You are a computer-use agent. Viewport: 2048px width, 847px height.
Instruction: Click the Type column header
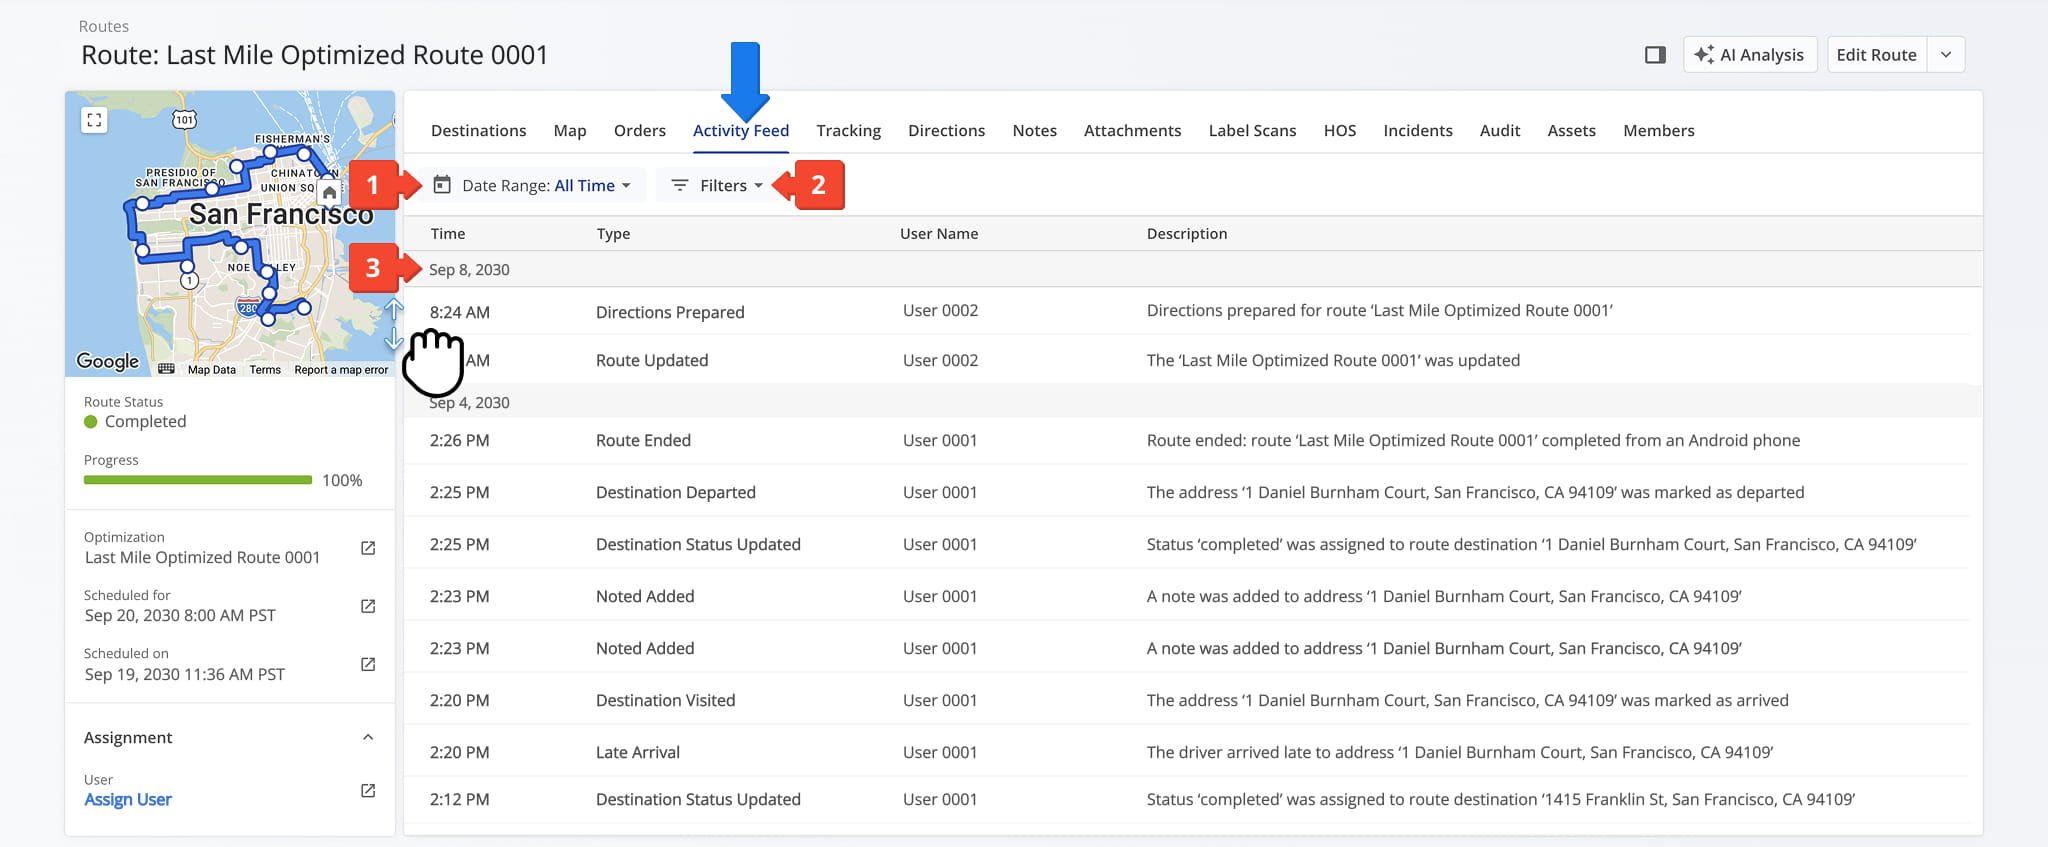[x=613, y=233]
